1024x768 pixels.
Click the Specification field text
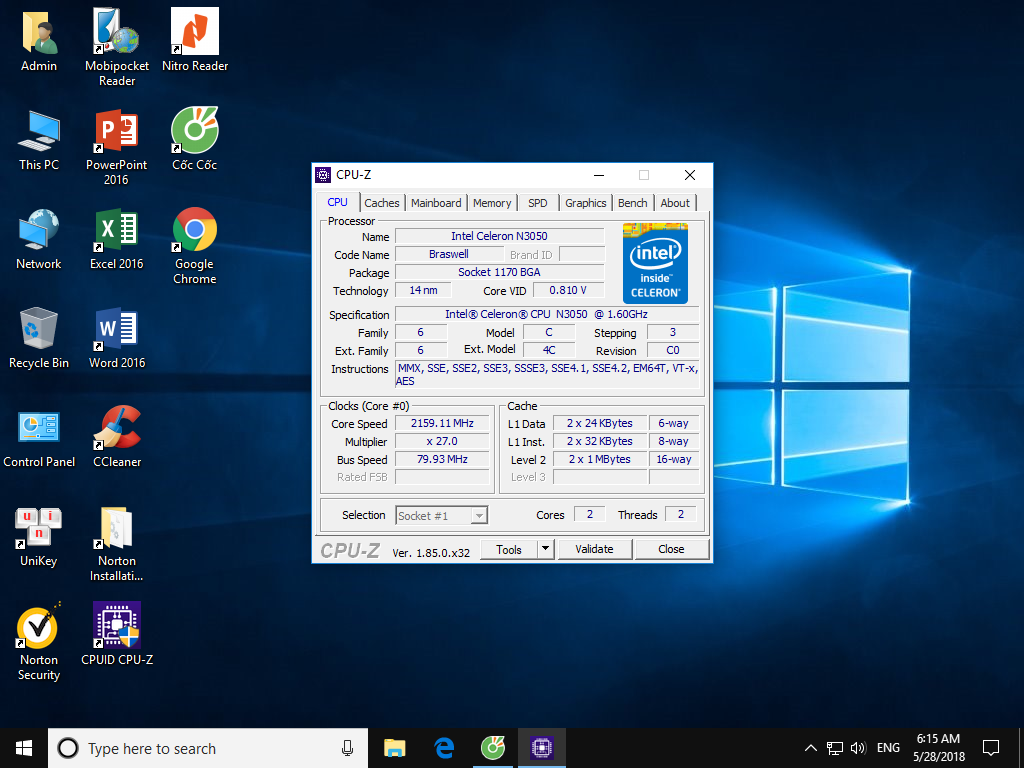(x=547, y=314)
